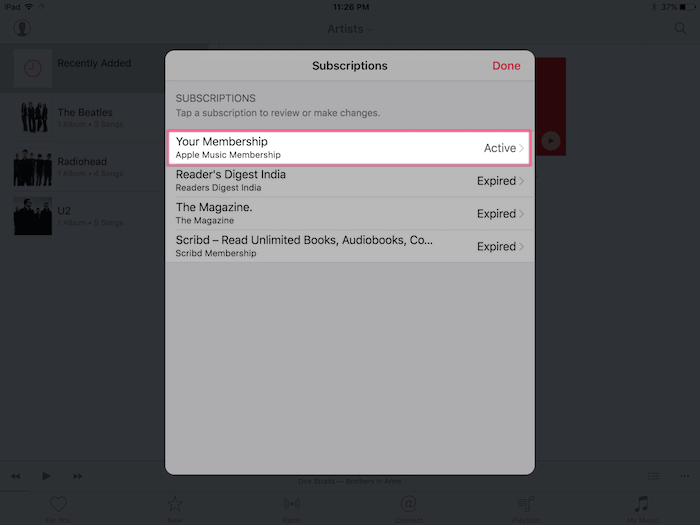
Task: Switch to New tab
Action: [175, 509]
